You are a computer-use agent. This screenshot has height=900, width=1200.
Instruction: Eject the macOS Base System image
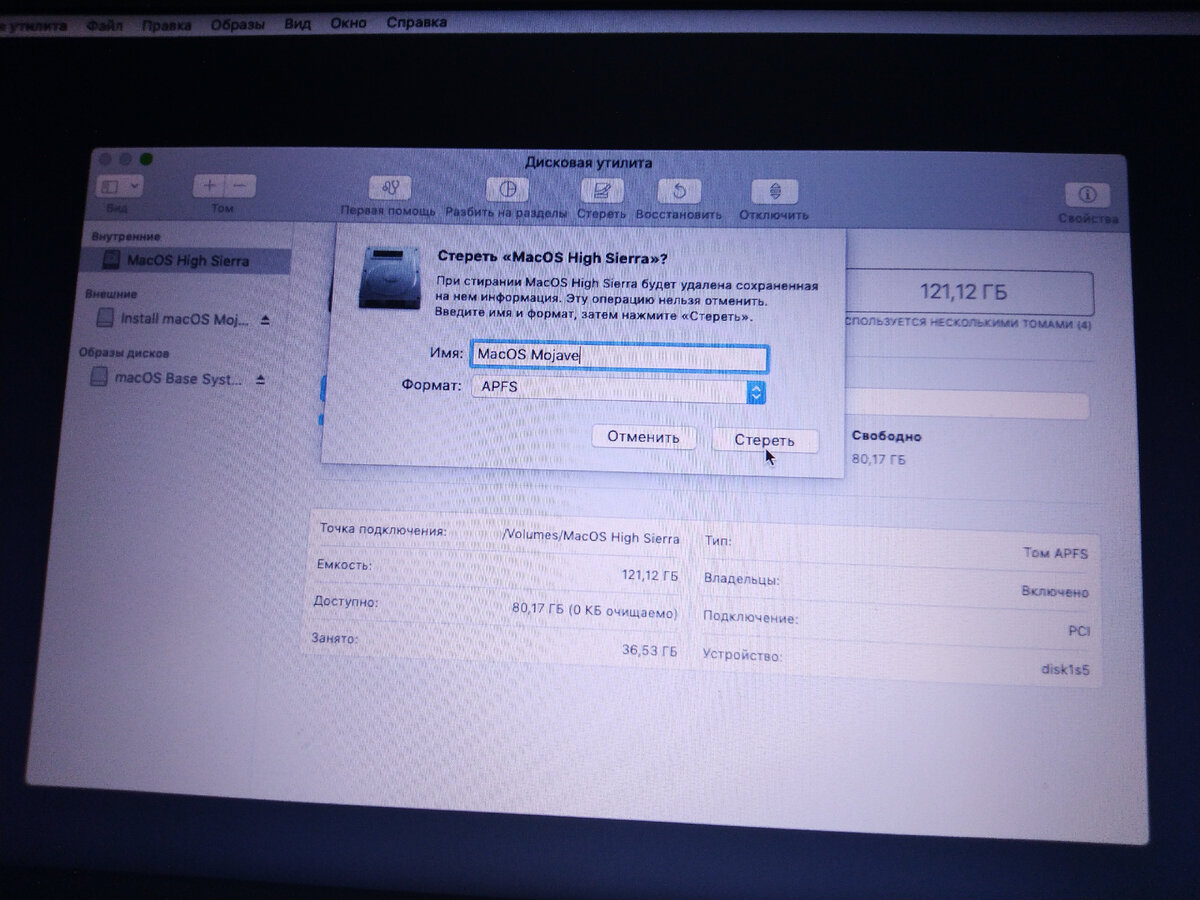click(x=261, y=379)
